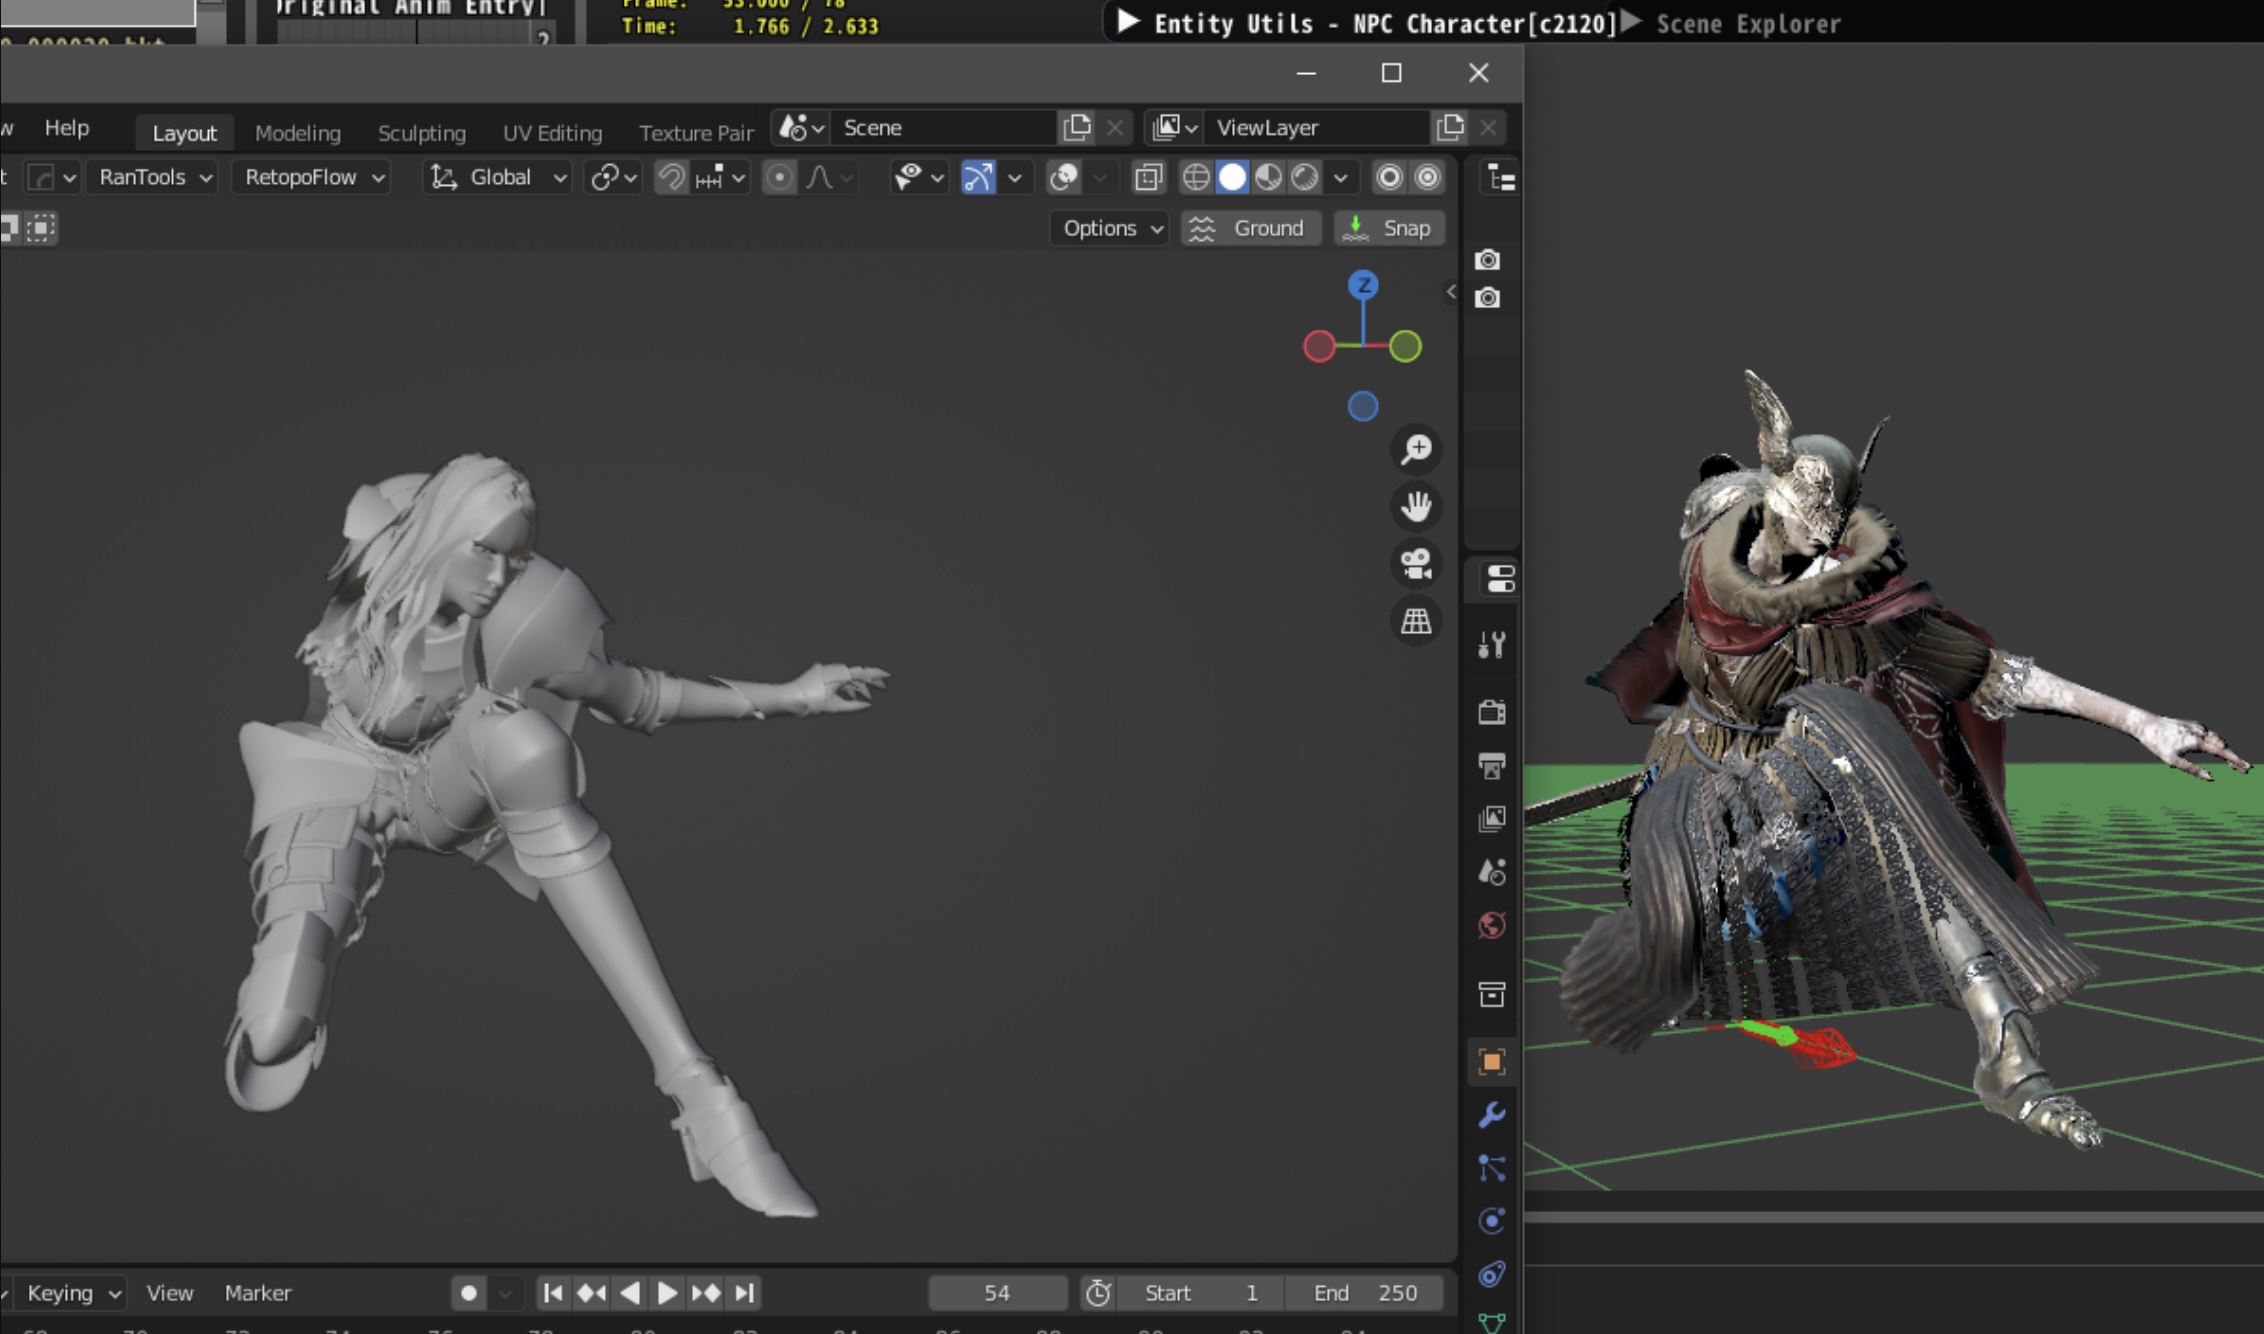Screen dimensions: 2264x1334
Task: Toggle the viewport gizmo display button
Action: click(977, 178)
